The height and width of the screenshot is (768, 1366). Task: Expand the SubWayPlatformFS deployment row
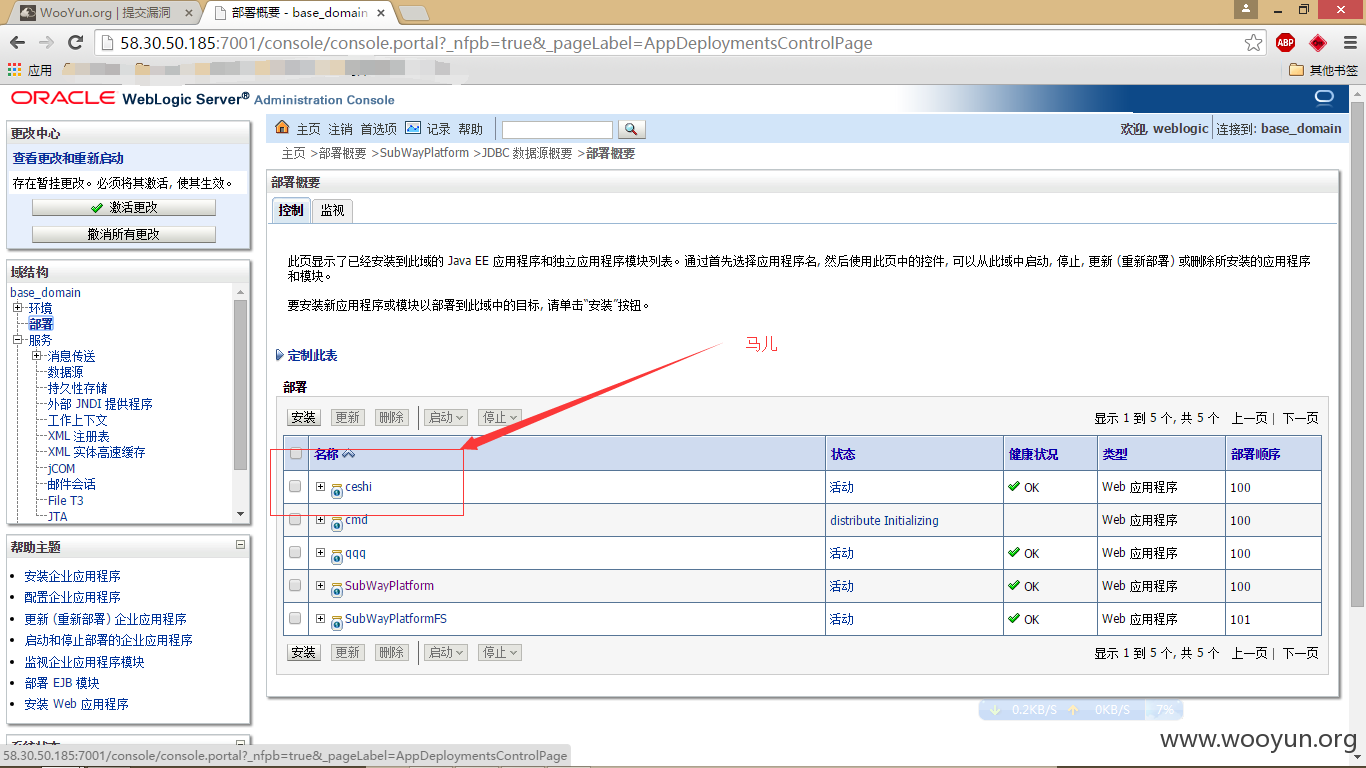coord(320,618)
